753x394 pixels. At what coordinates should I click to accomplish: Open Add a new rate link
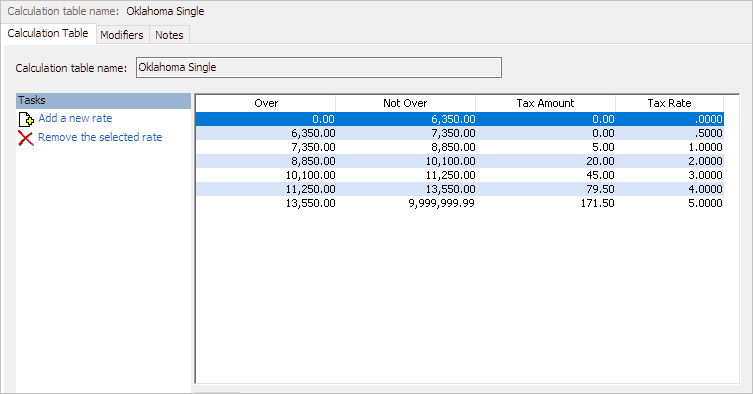[x=75, y=118]
